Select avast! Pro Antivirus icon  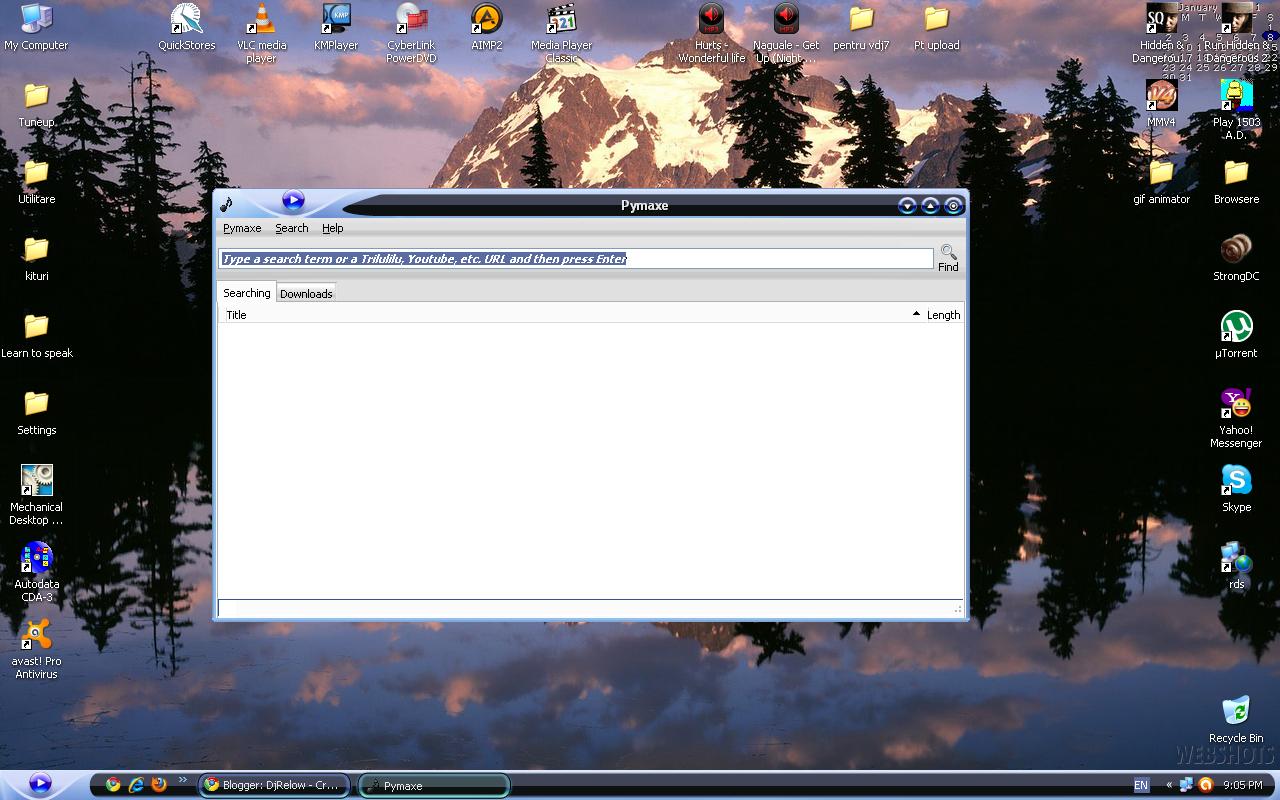[36, 649]
